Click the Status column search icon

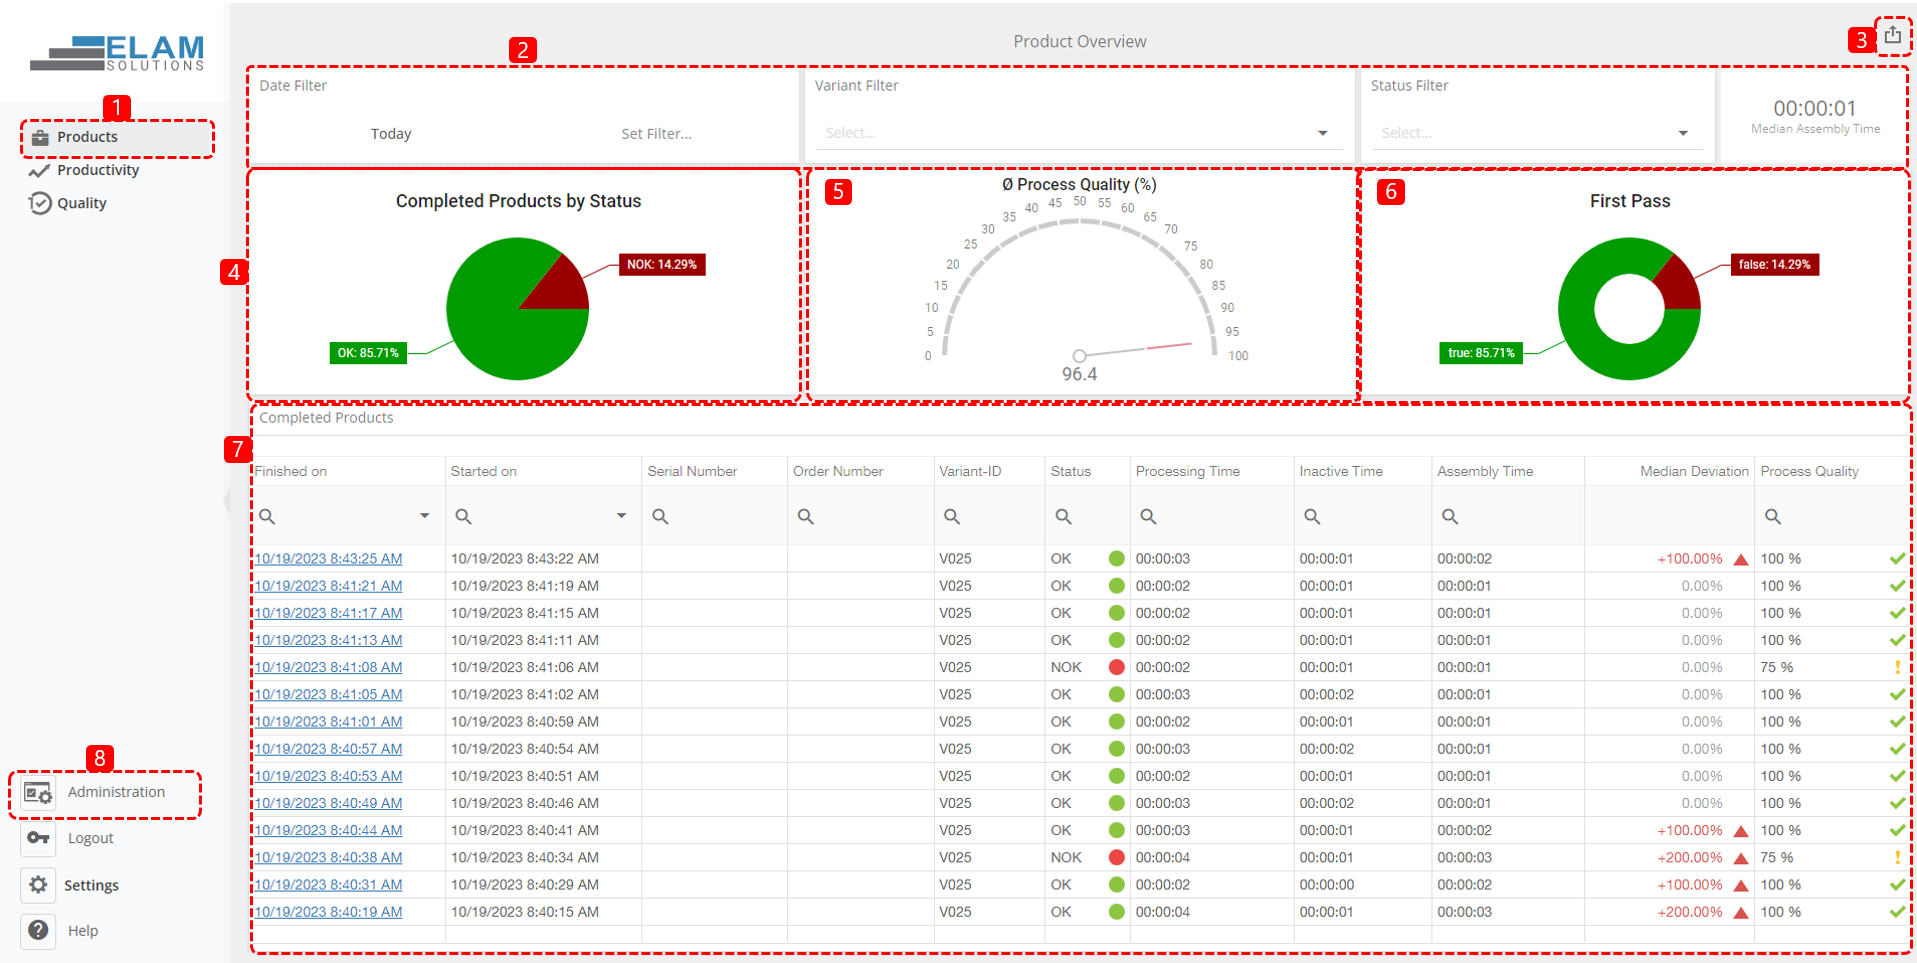coord(1063,516)
